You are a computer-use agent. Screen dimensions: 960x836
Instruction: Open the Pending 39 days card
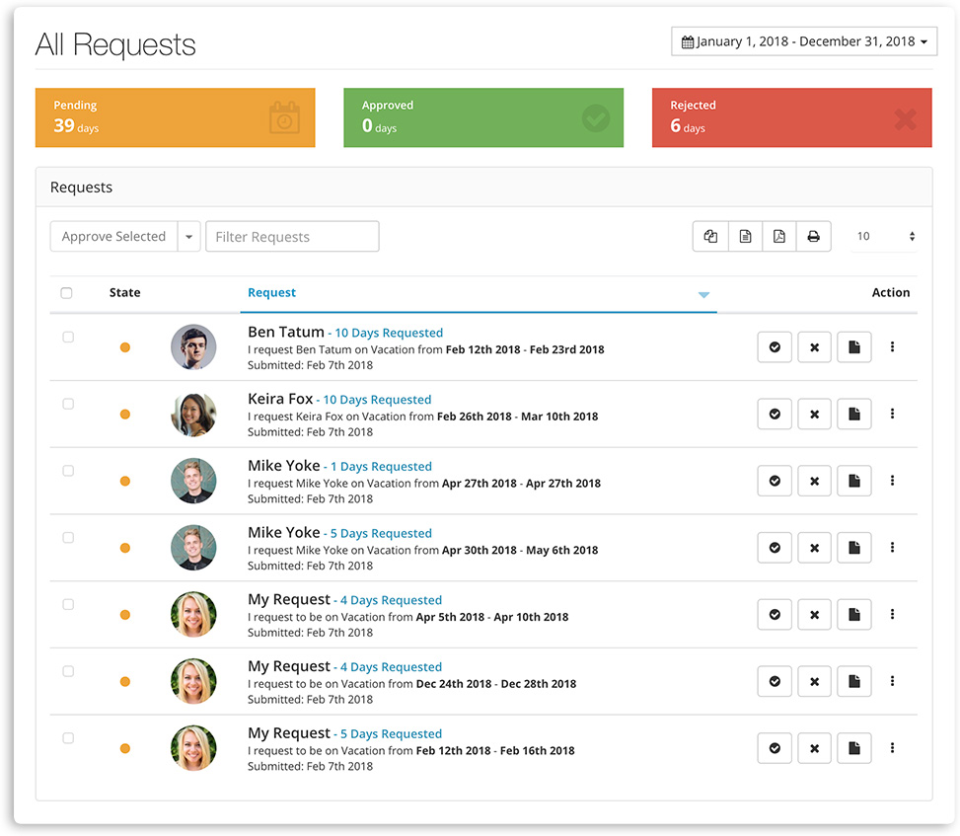tap(175, 118)
